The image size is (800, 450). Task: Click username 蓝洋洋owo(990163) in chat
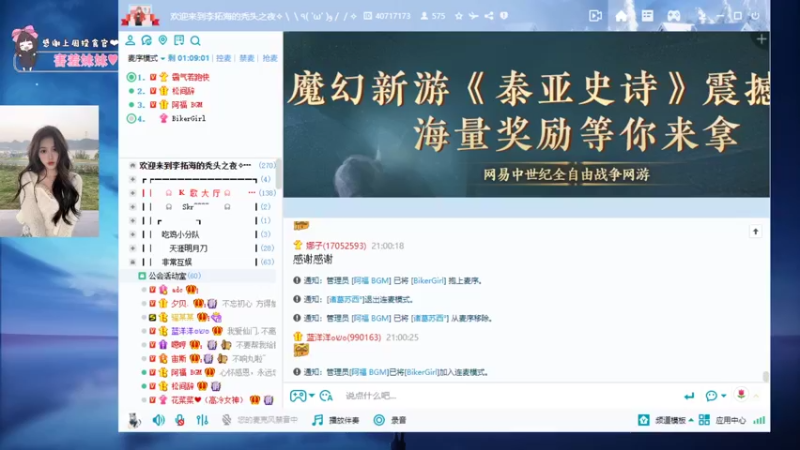click(x=343, y=337)
